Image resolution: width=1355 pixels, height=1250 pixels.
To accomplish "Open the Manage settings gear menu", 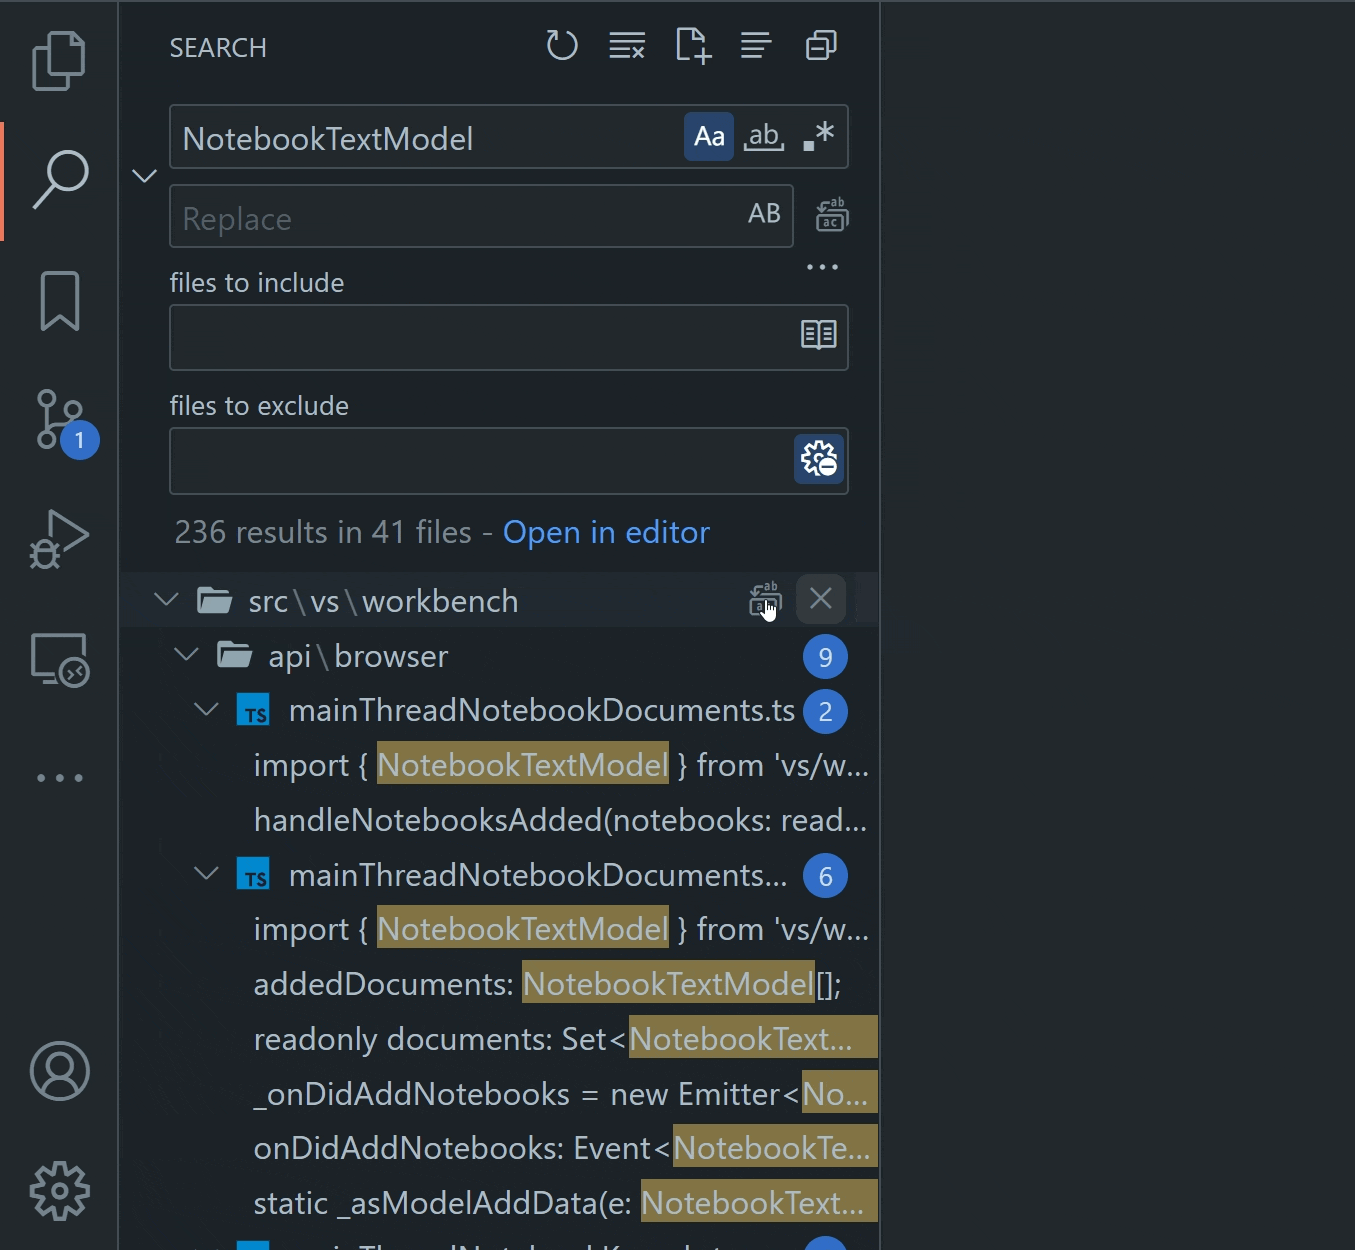I will point(59,1190).
